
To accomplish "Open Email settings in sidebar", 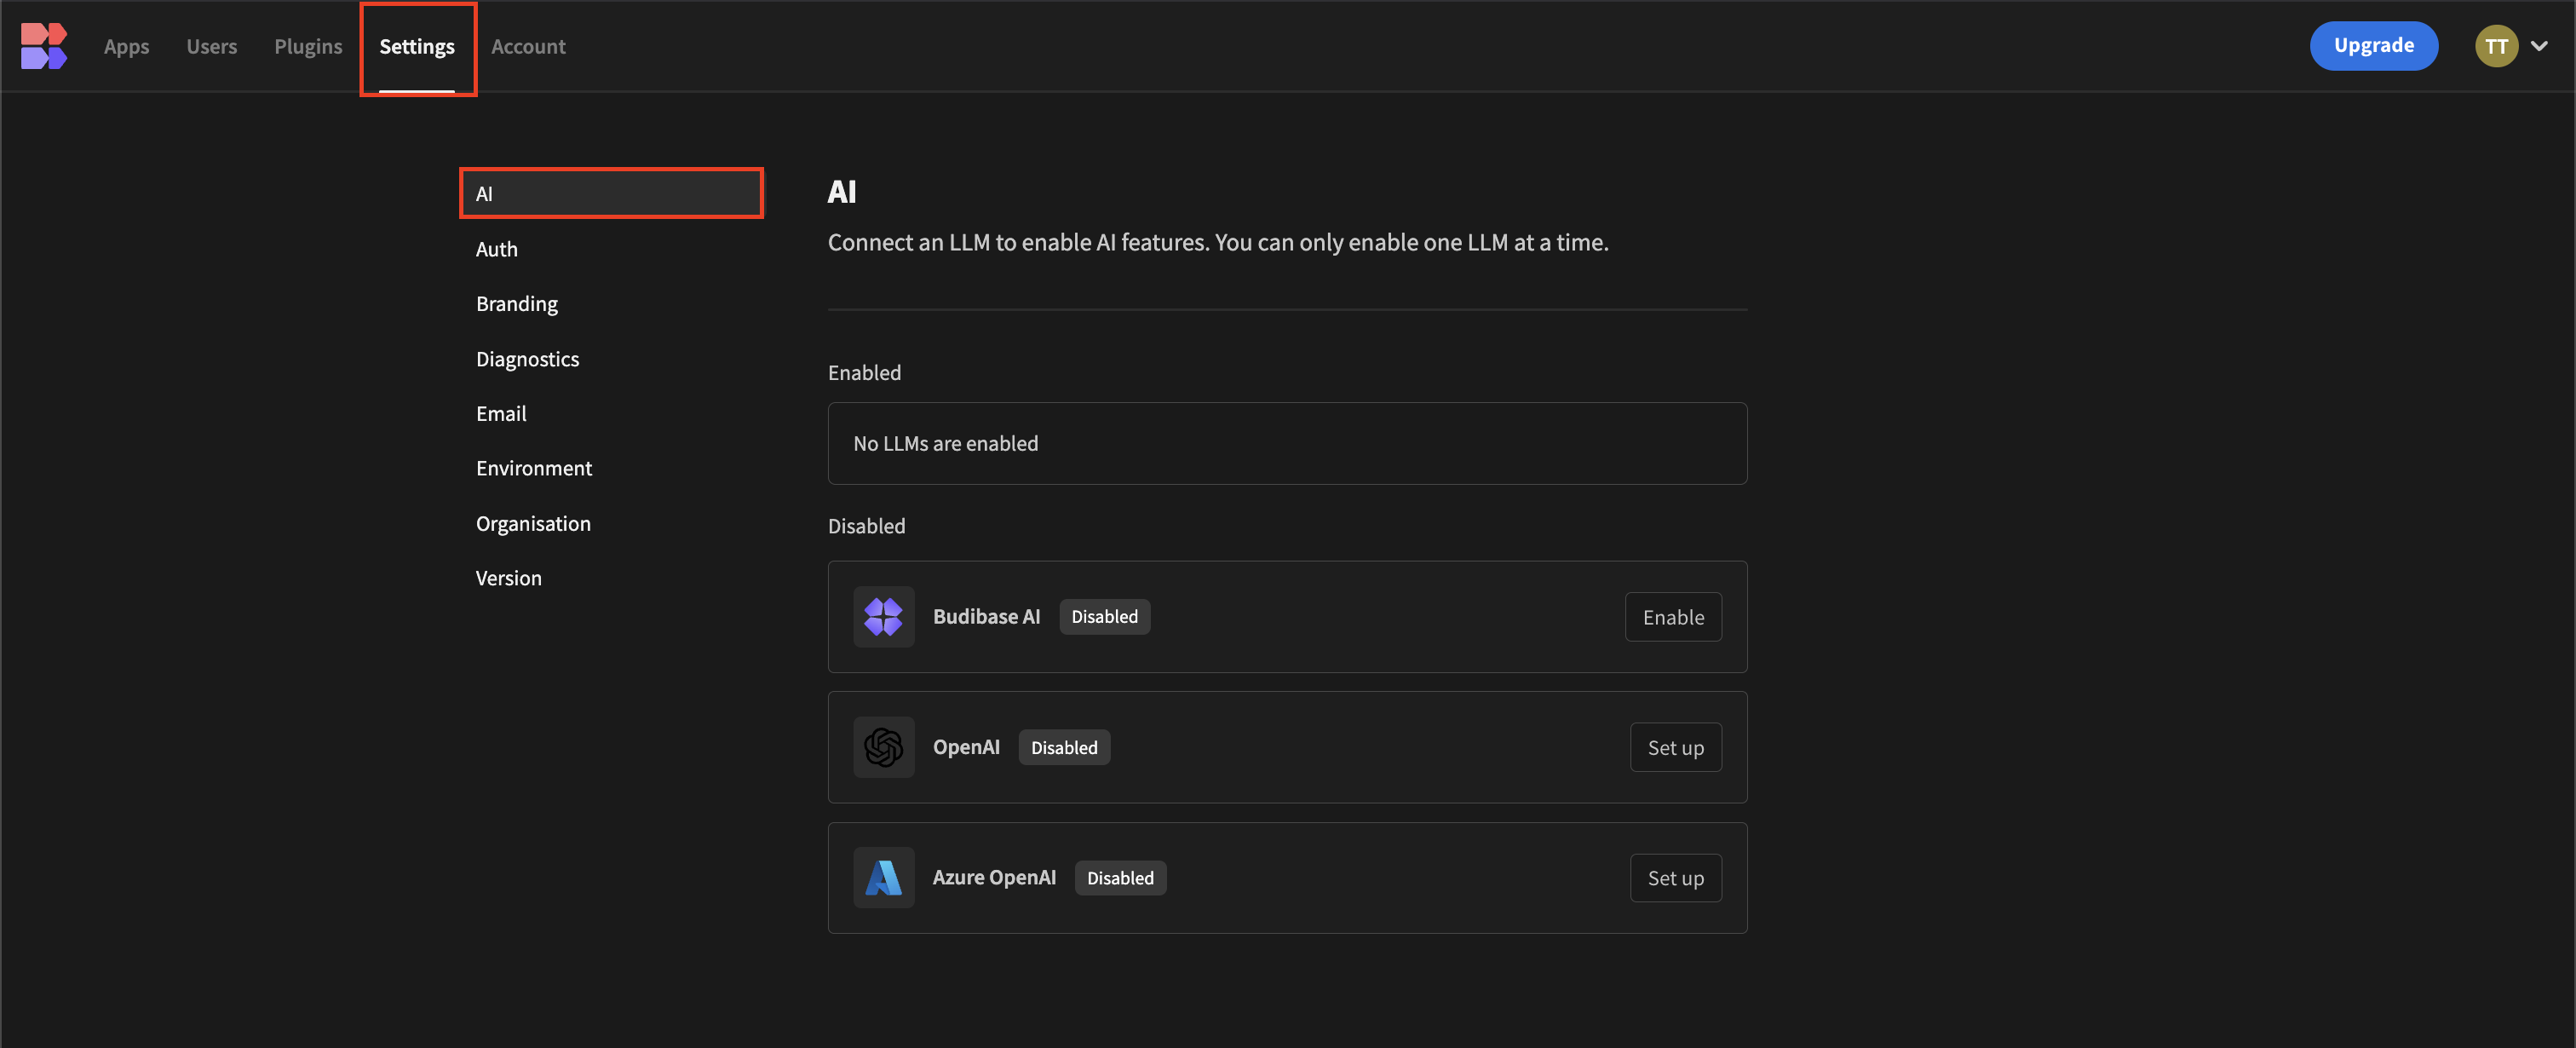I will (x=501, y=414).
